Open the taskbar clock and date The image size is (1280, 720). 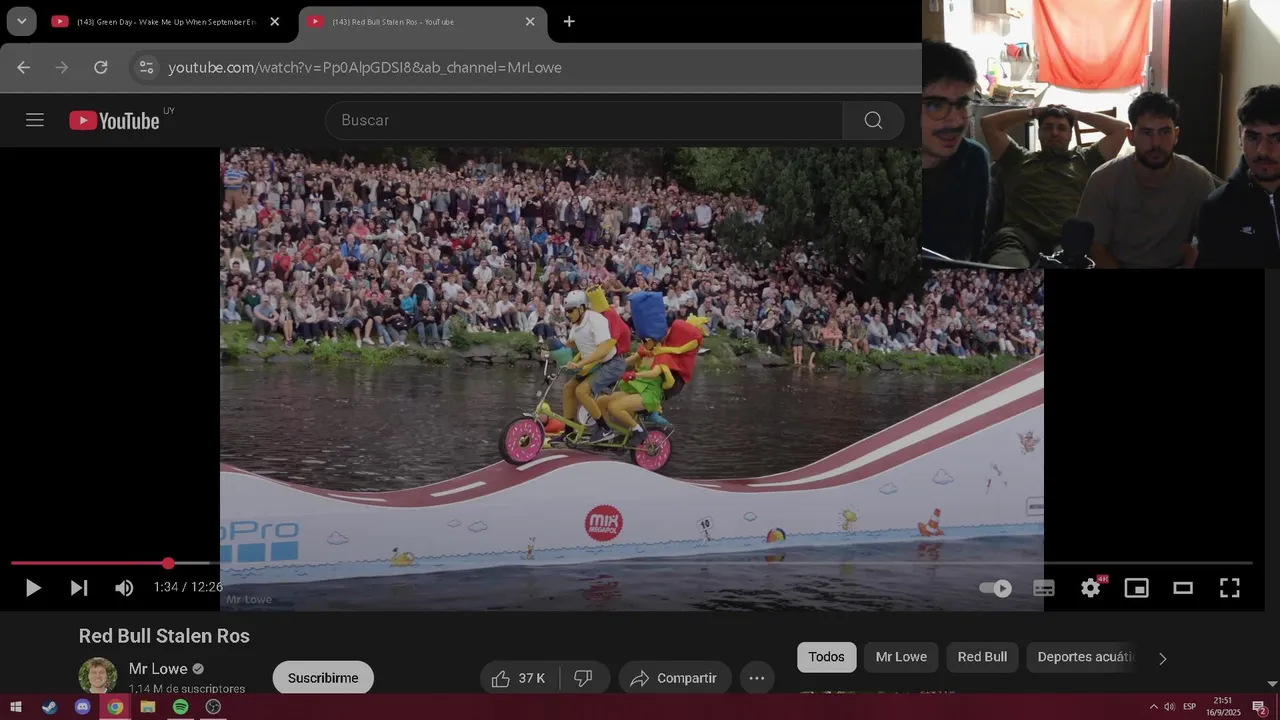click(1223, 707)
